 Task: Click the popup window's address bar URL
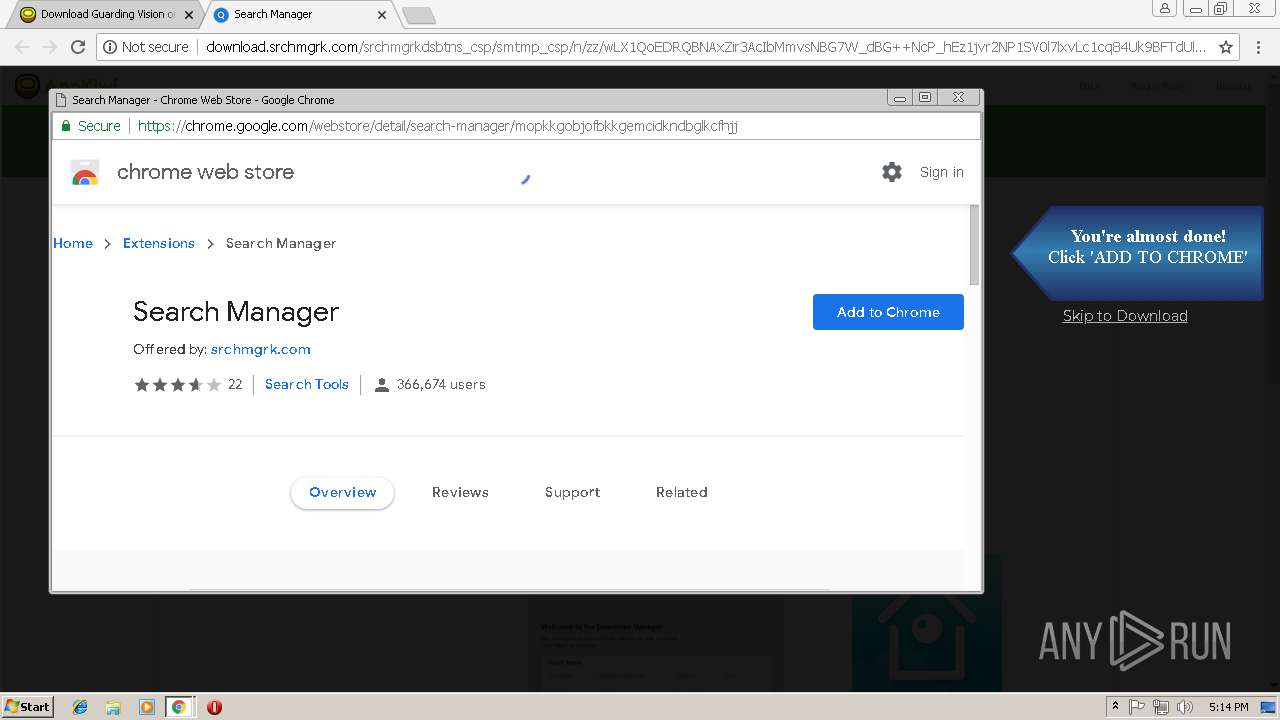(438, 126)
